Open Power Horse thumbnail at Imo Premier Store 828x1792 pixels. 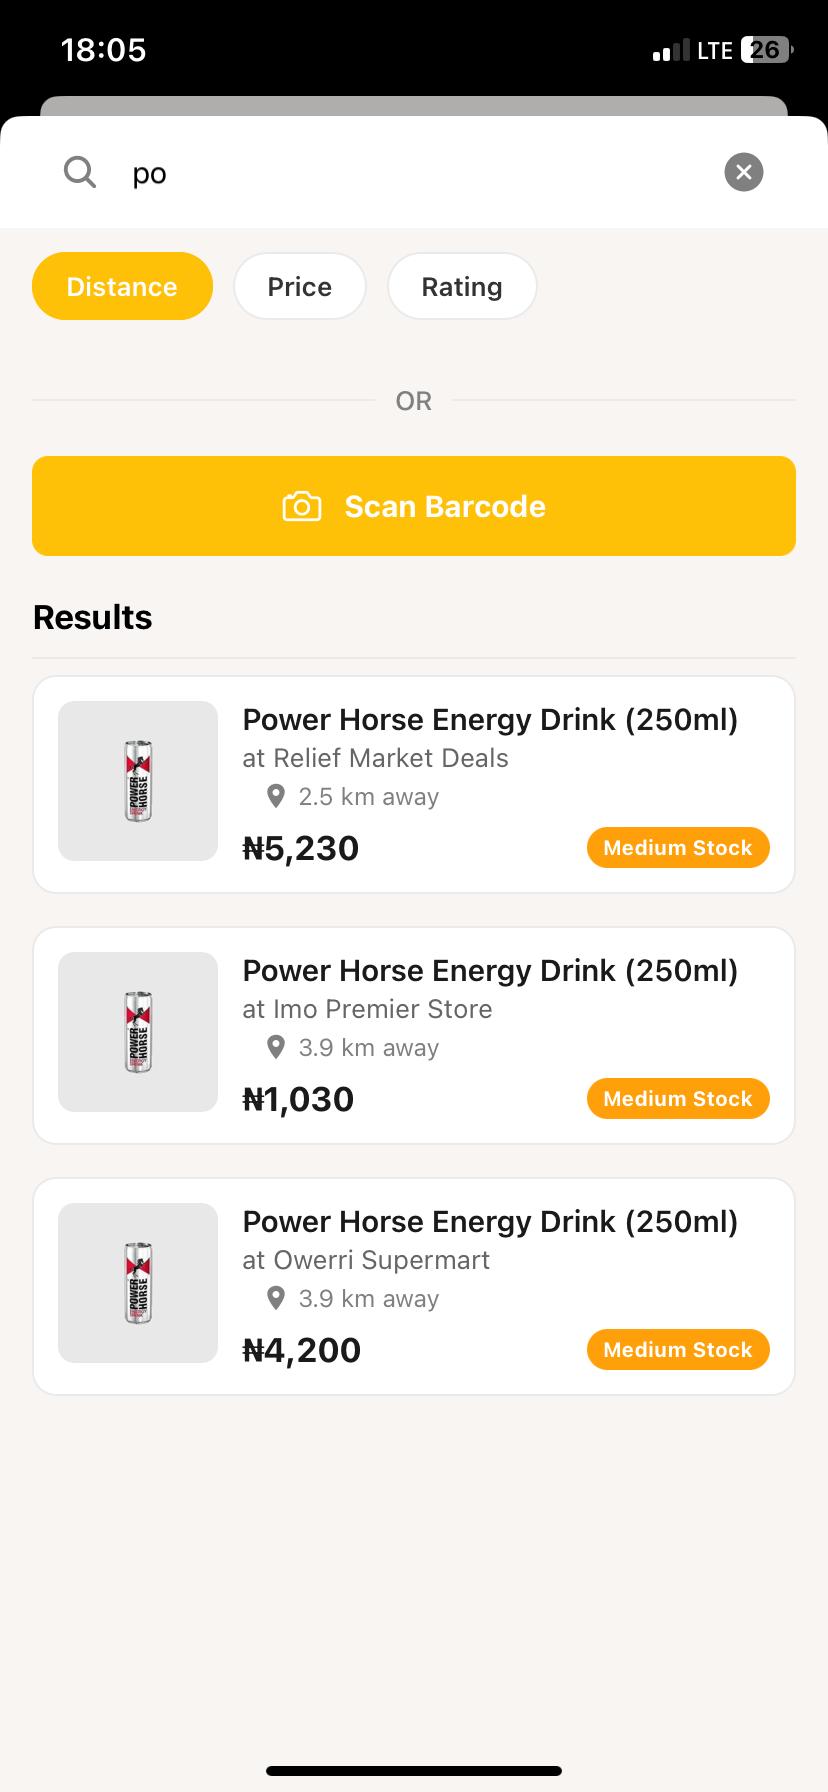[x=138, y=1032]
